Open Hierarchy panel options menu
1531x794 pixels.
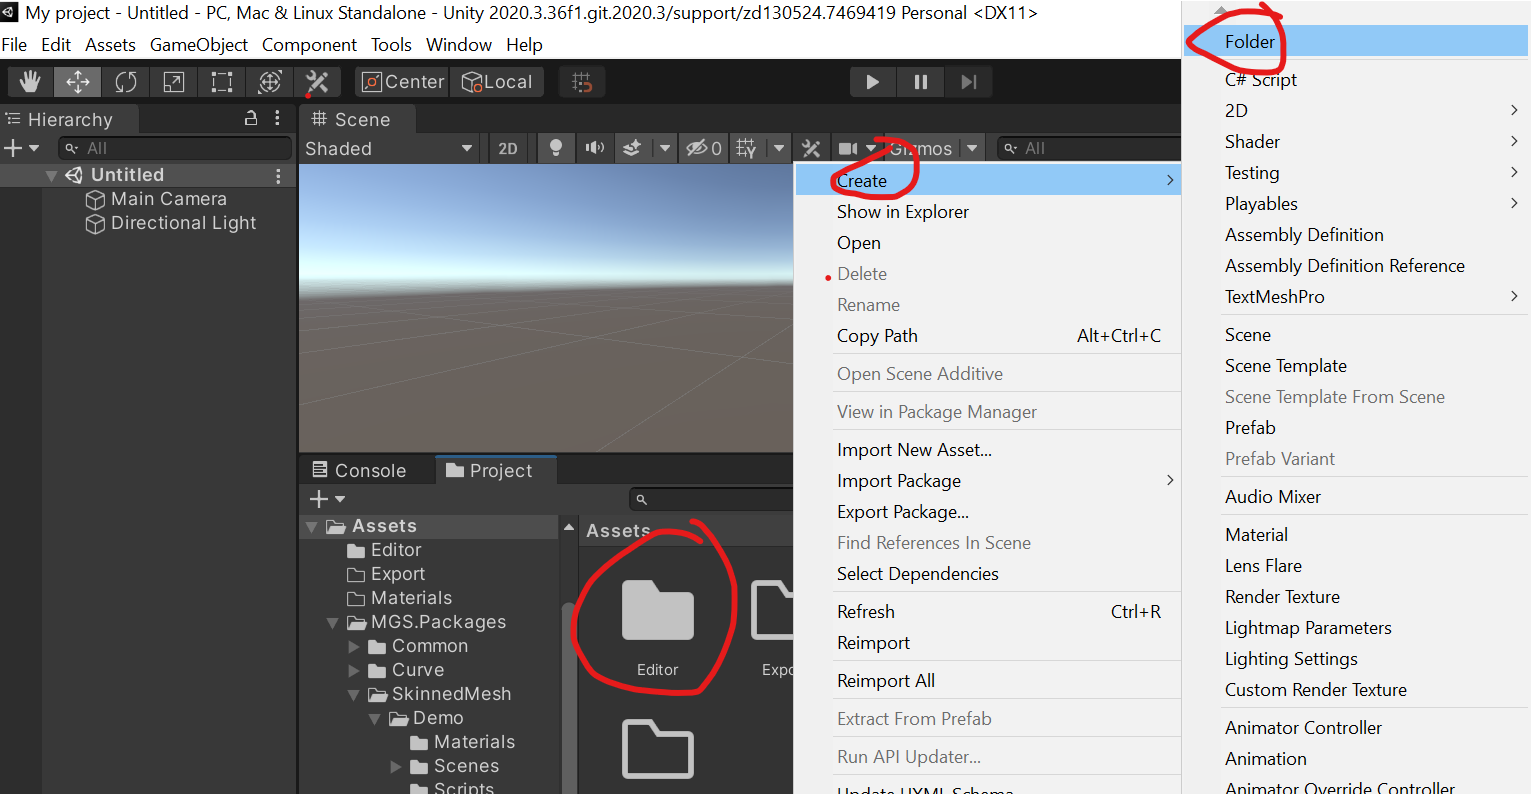[x=277, y=118]
